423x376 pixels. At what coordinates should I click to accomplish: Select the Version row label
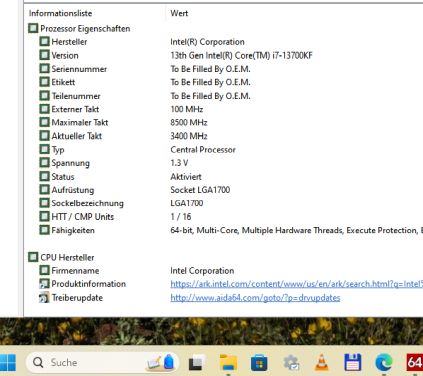[x=65, y=55]
